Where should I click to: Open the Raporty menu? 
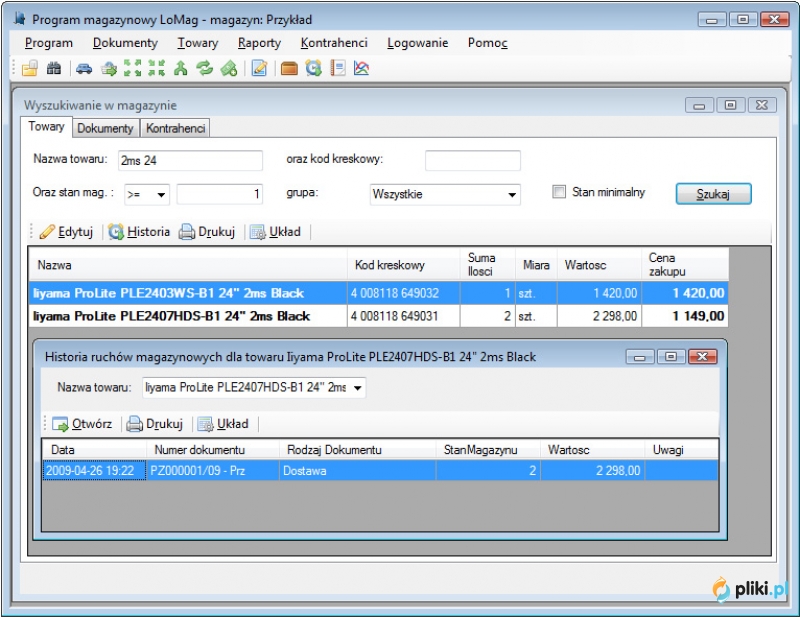[x=259, y=43]
